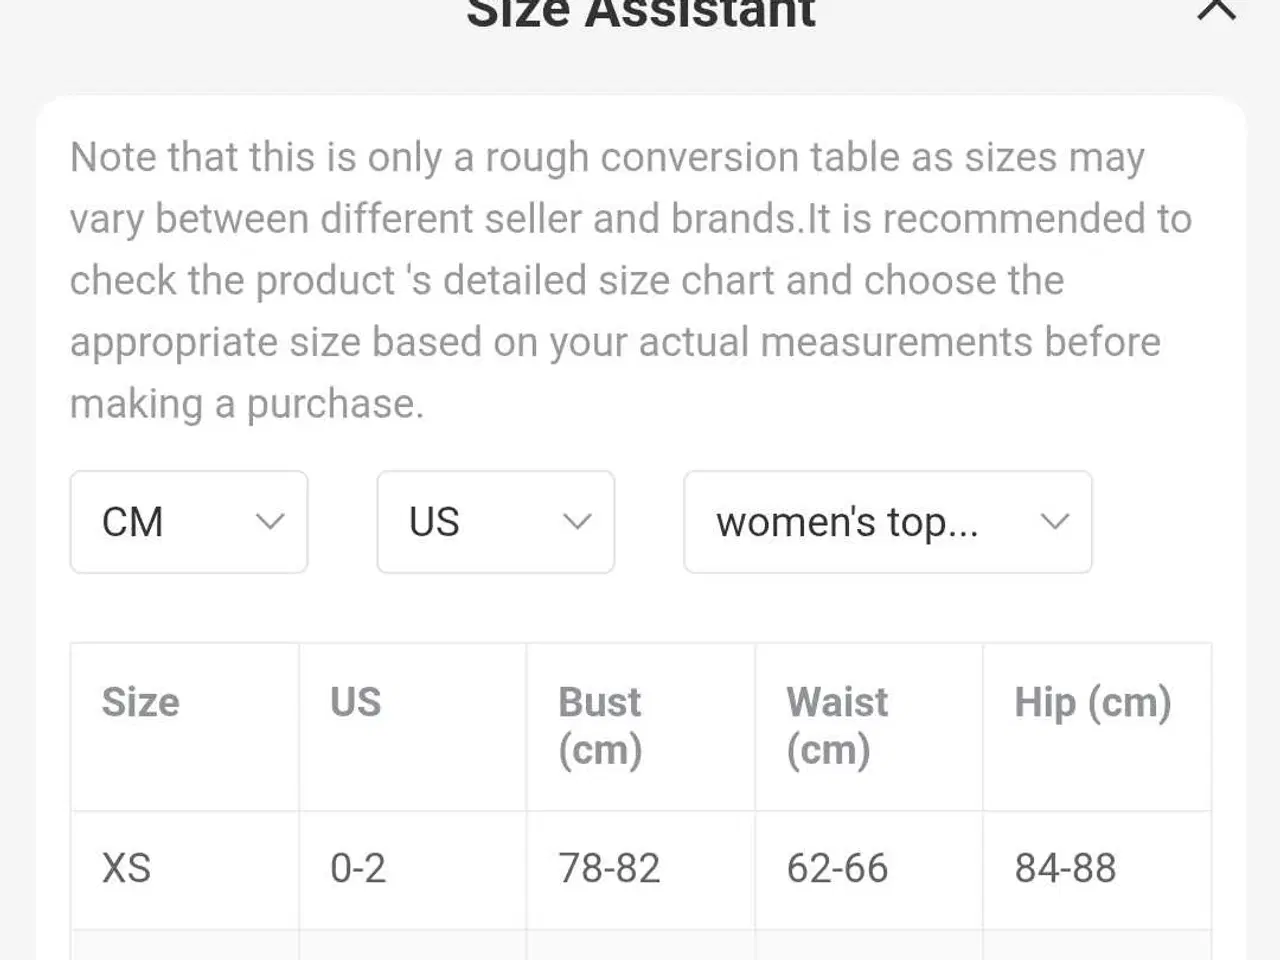This screenshot has width=1280, height=960.
Task: Select the Bust (cm) column header
Action: pos(601,725)
